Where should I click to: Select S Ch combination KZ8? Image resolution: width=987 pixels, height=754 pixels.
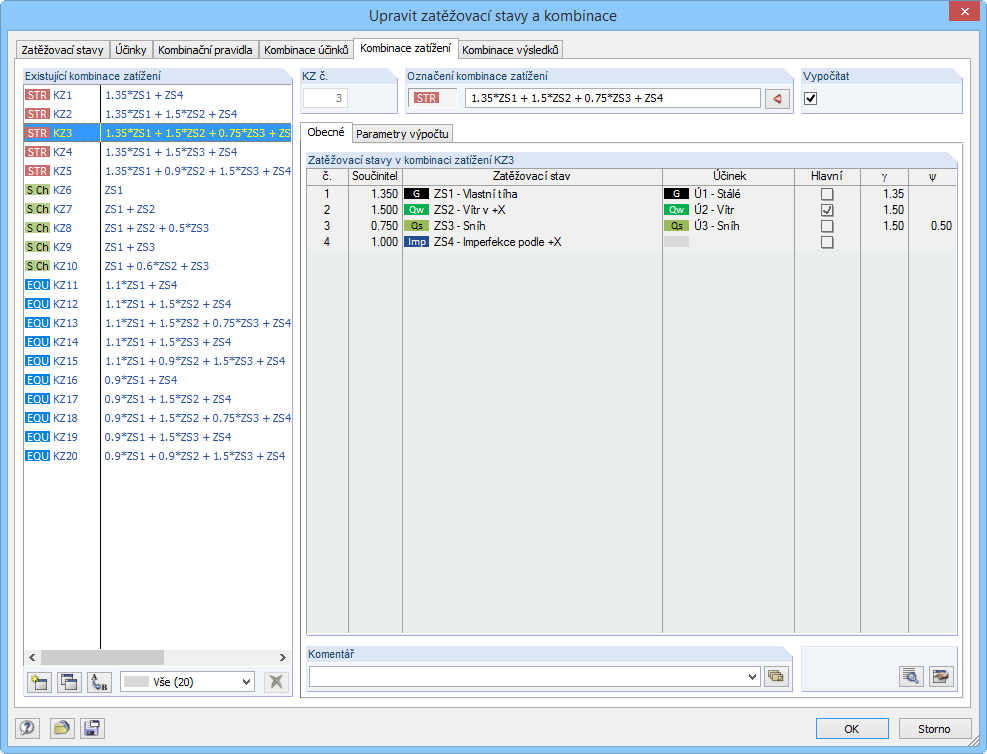tap(157, 228)
